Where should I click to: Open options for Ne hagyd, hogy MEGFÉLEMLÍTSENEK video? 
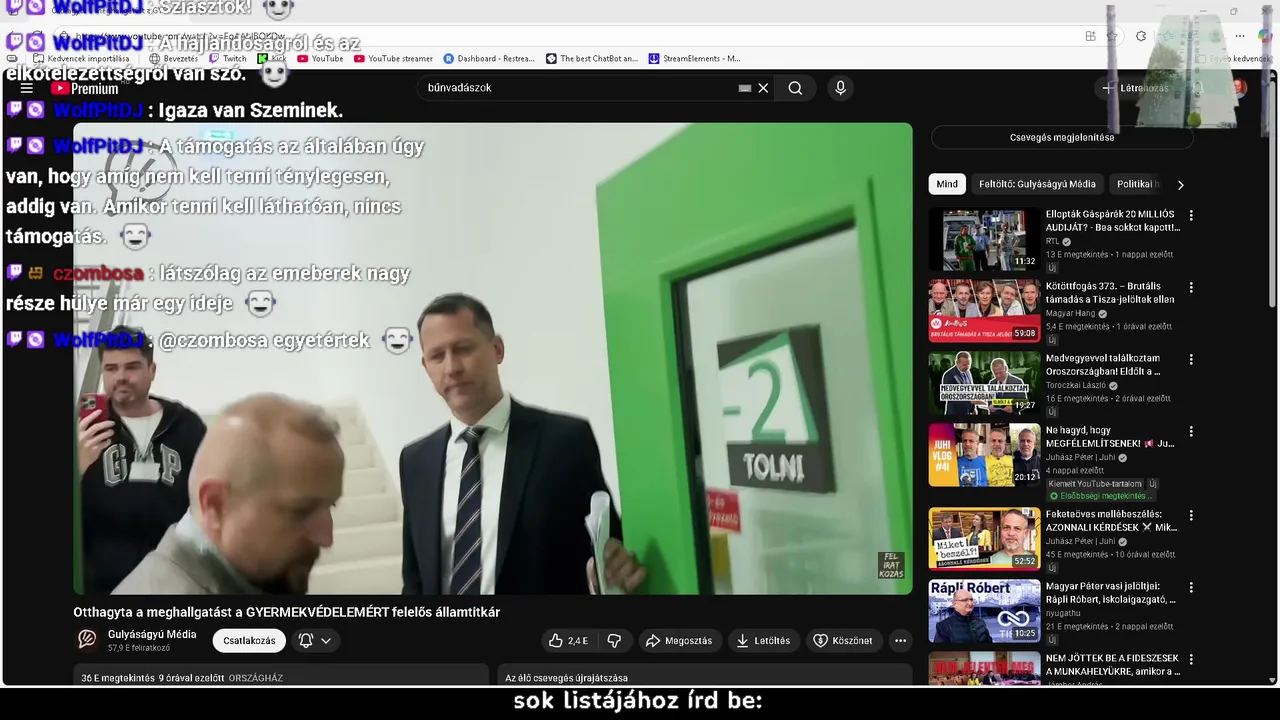coord(1191,431)
